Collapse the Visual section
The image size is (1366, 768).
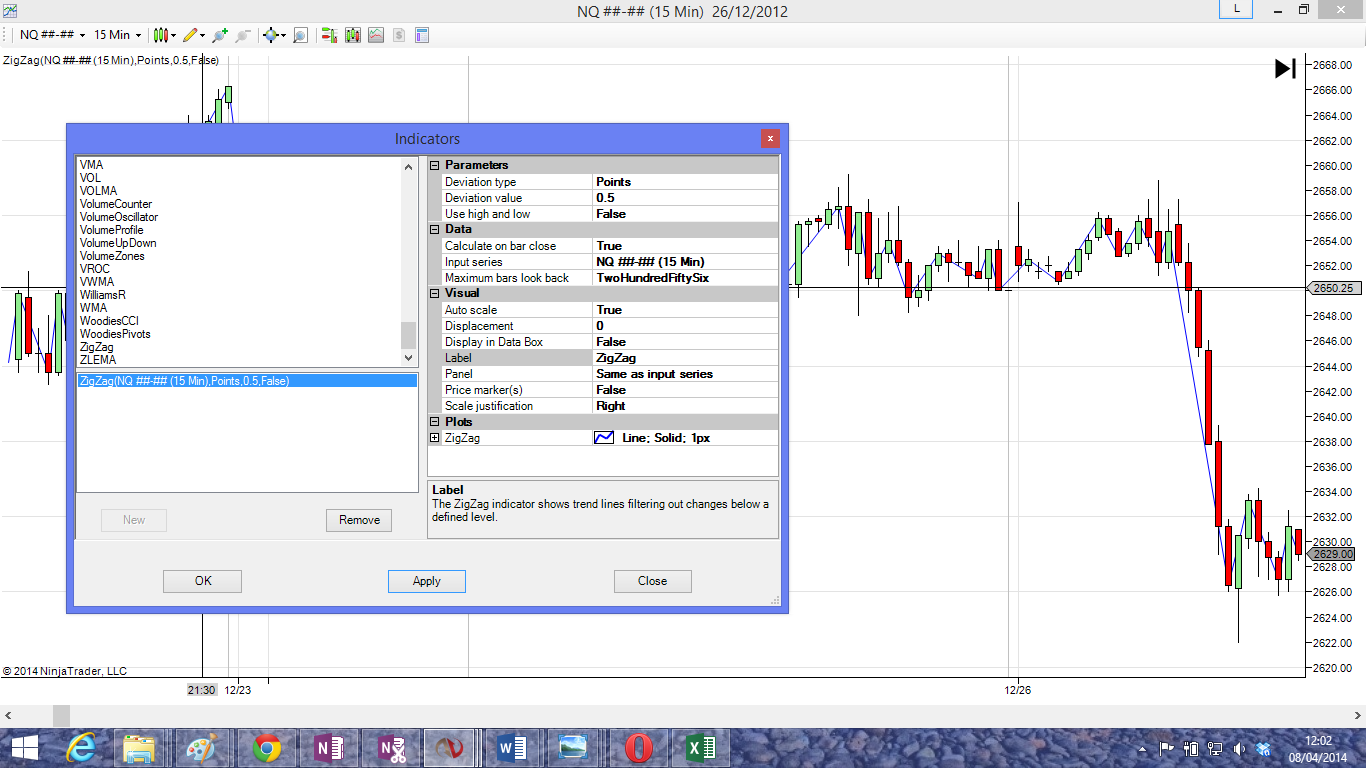tap(435, 293)
